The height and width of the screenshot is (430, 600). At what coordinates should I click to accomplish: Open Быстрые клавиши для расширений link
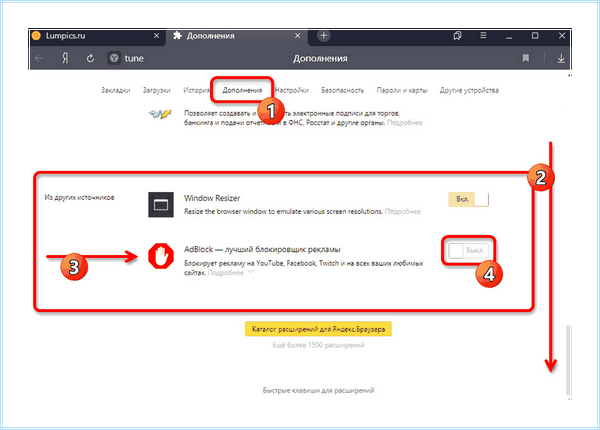pyautogui.click(x=318, y=390)
